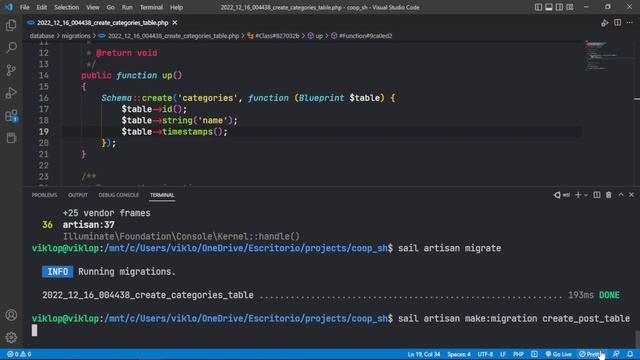Open the Manage gear icon
Screen dimensions: 640x360
coord(11,337)
